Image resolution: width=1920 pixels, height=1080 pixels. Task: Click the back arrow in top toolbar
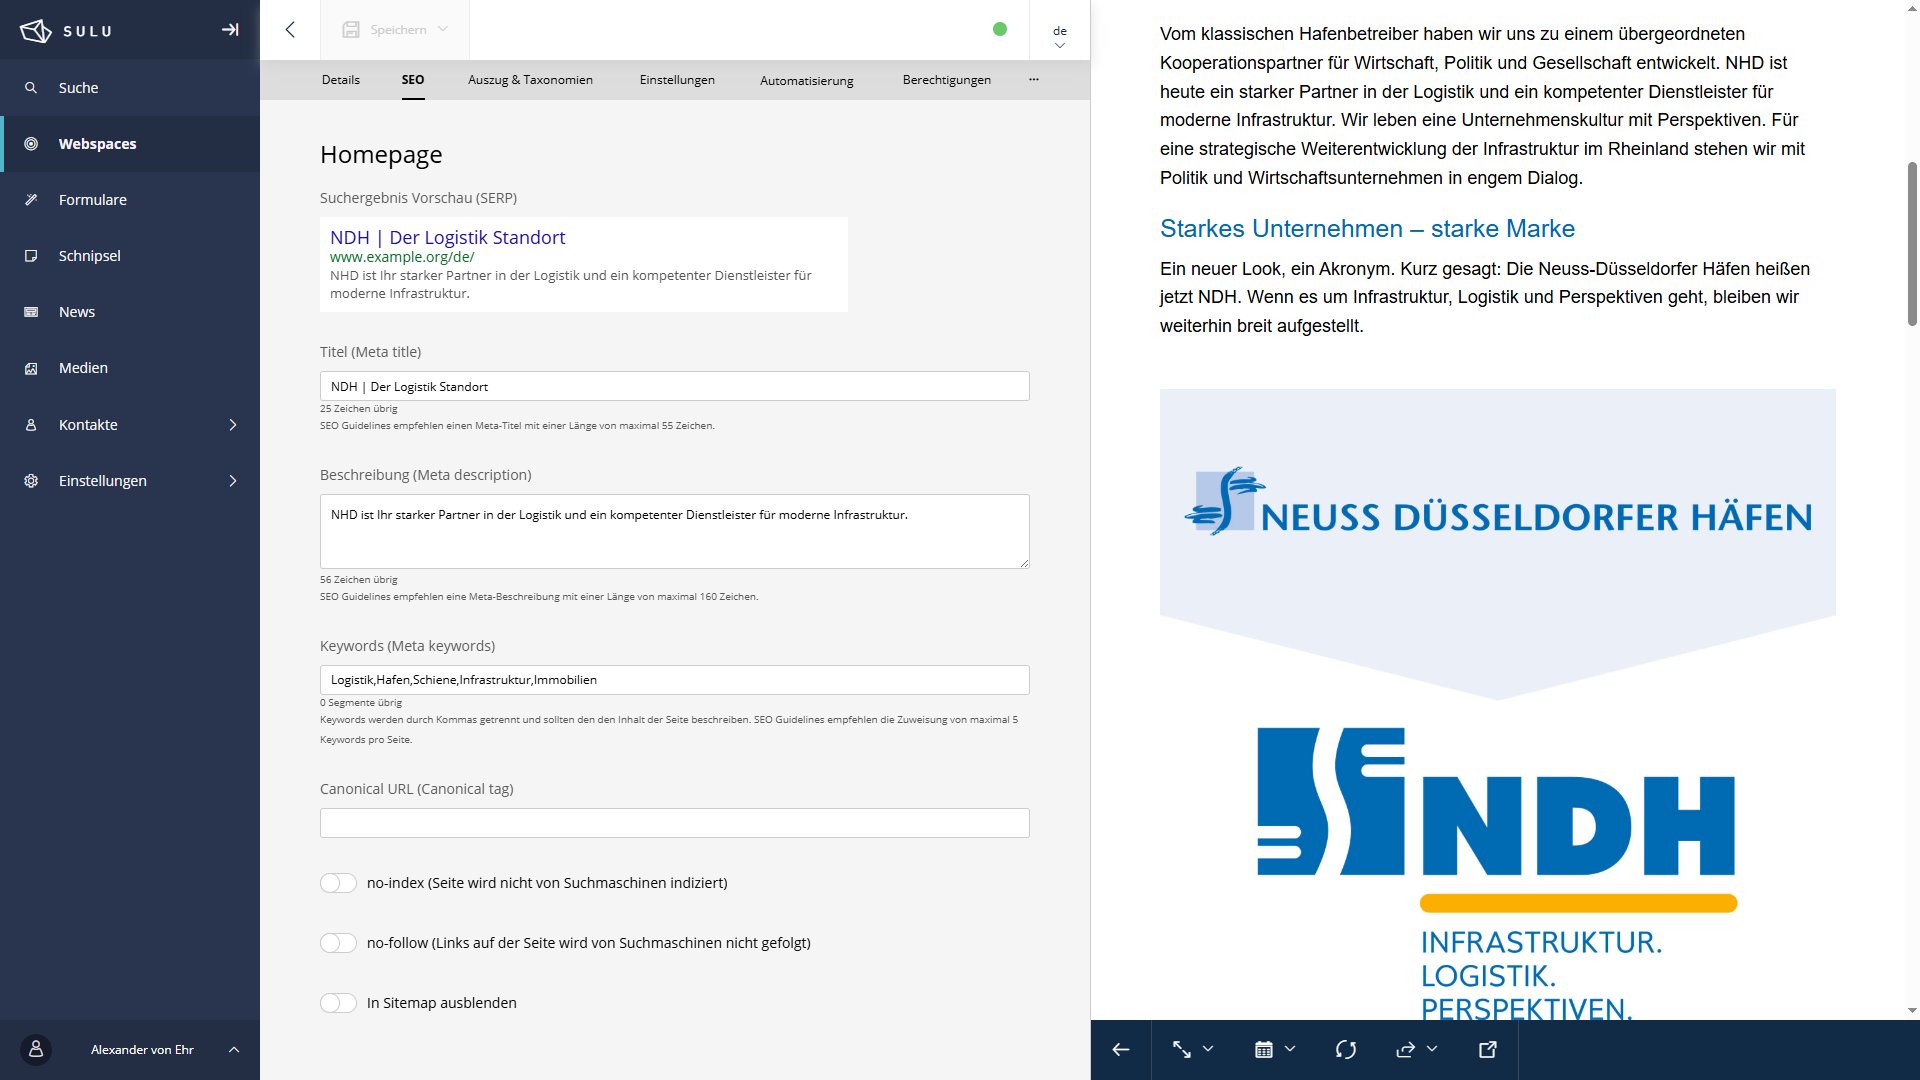pyautogui.click(x=290, y=30)
